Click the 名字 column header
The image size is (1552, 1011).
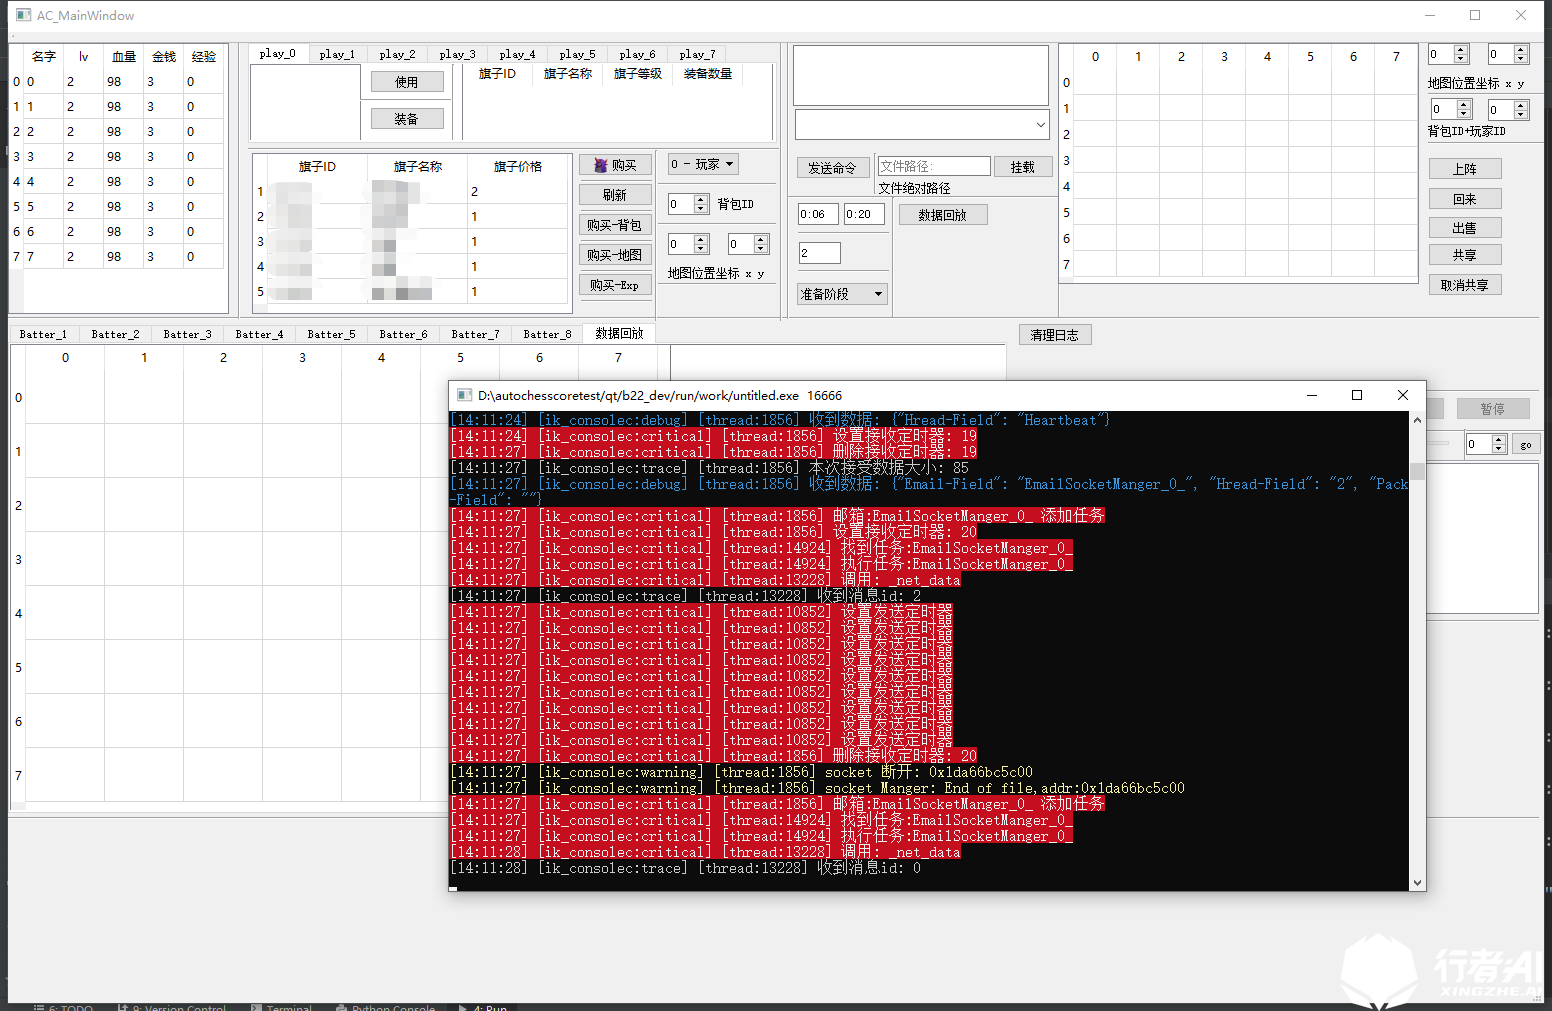point(44,57)
